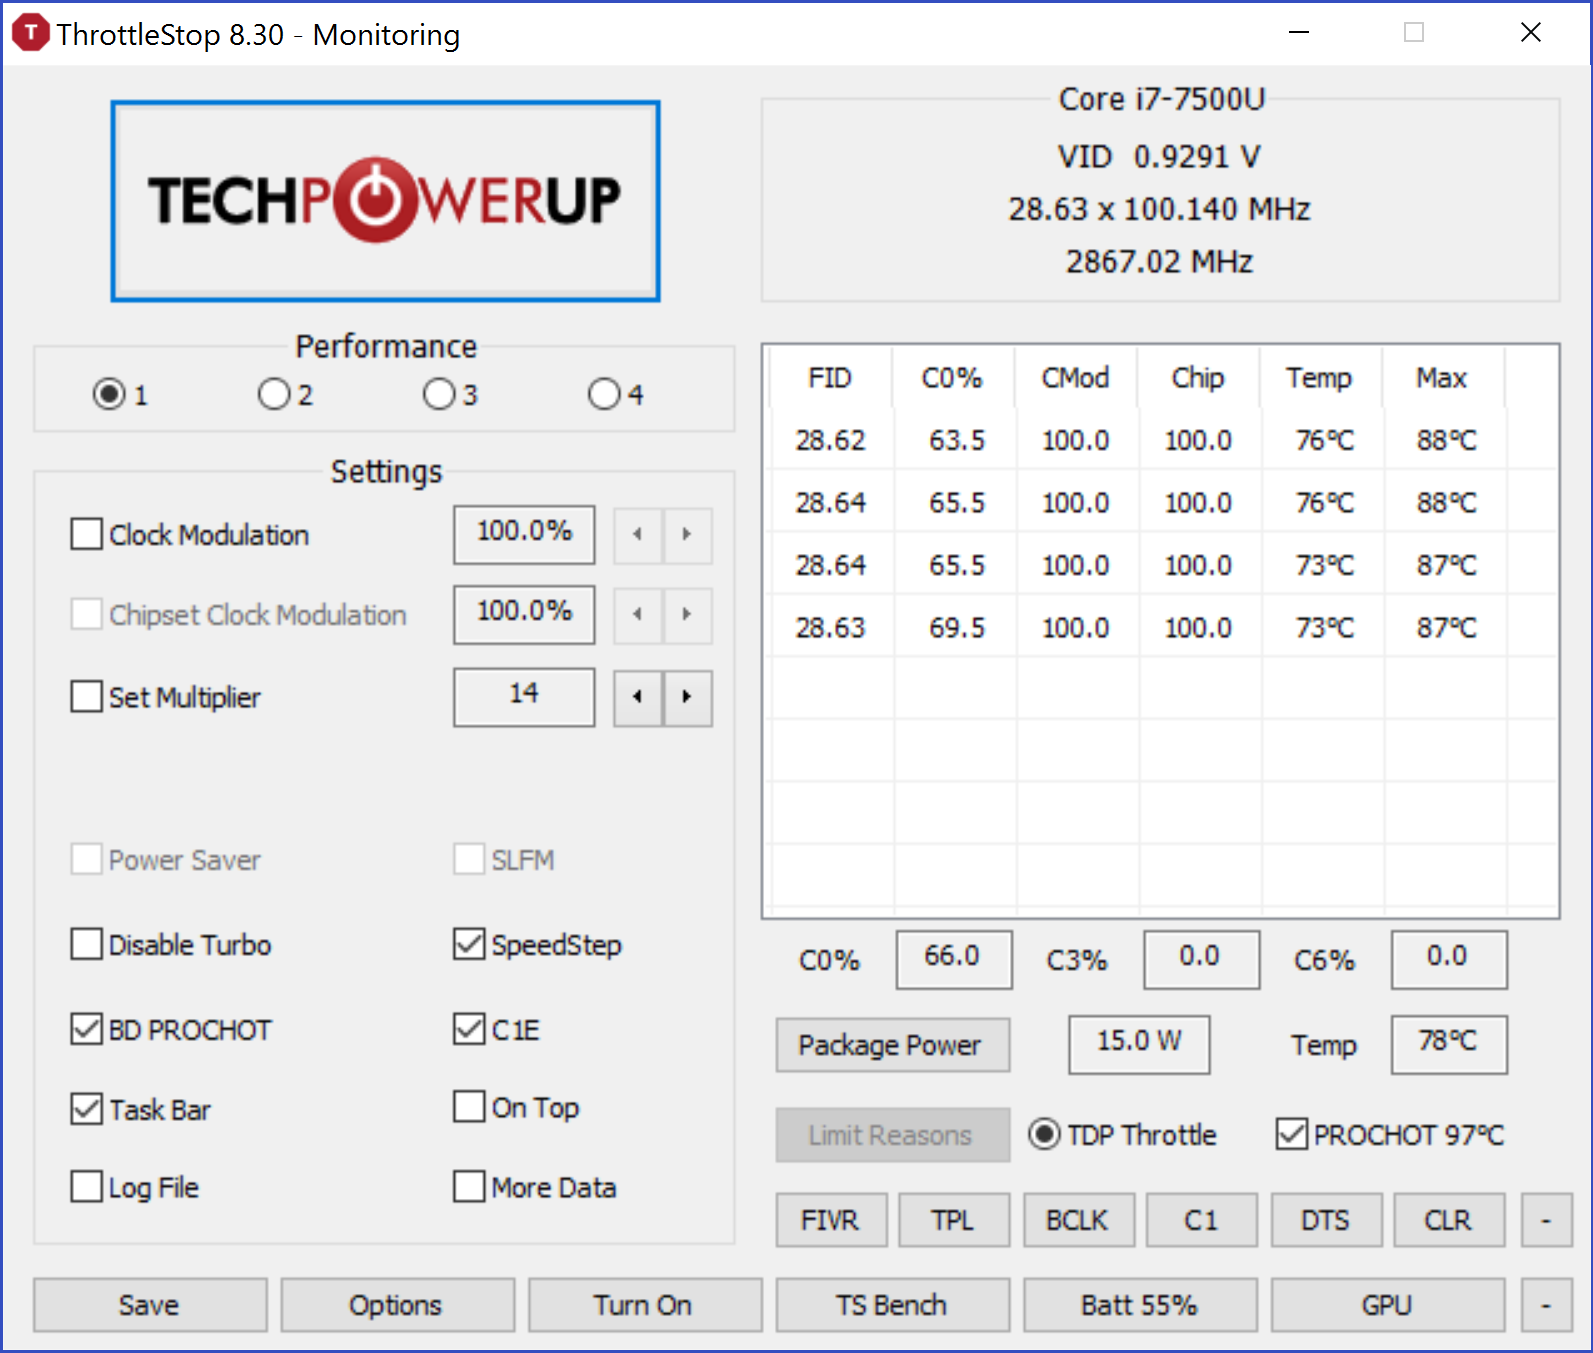Click the minus button beside CLR
The width and height of the screenshot is (1593, 1353).
click(1545, 1220)
